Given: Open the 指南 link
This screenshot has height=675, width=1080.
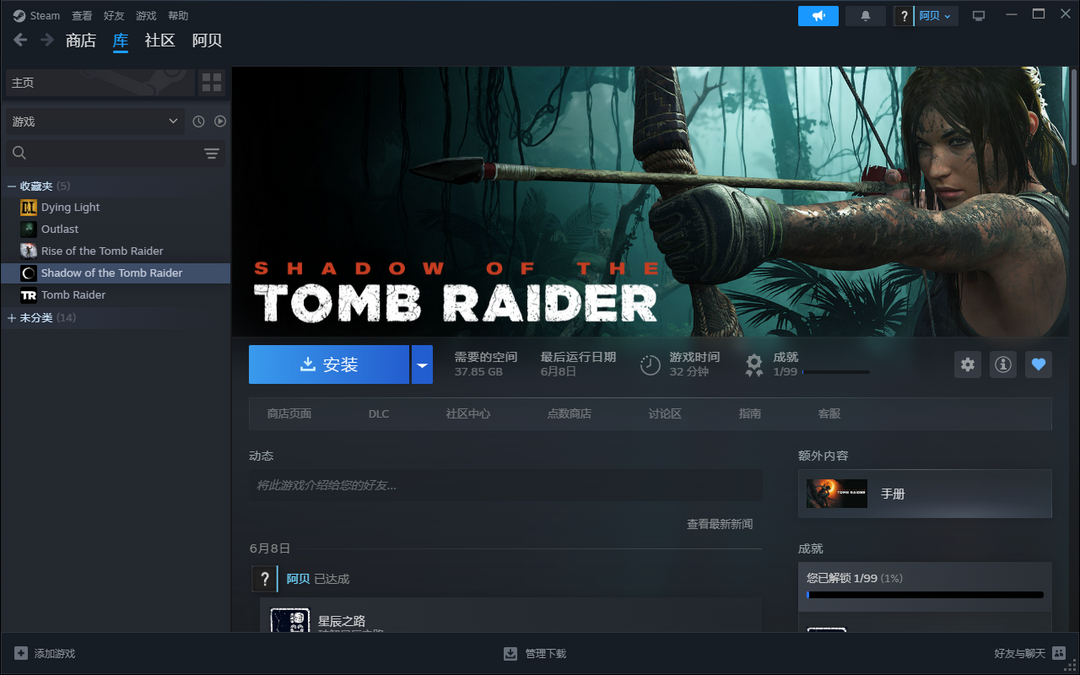Looking at the screenshot, I should click(749, 414).
